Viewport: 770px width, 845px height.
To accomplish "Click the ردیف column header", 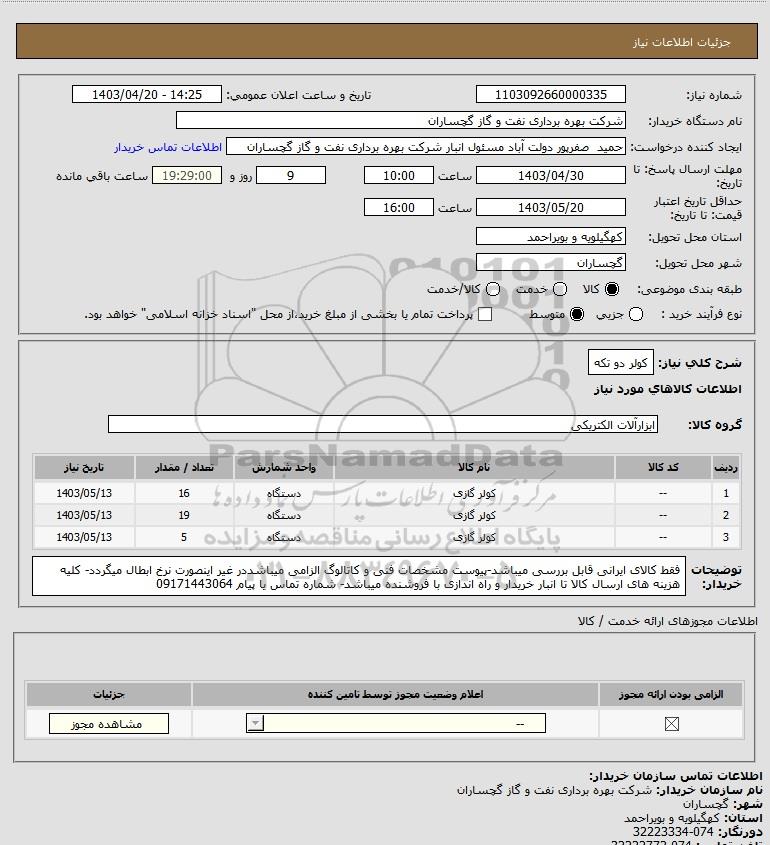I will [x=726, y=467].
